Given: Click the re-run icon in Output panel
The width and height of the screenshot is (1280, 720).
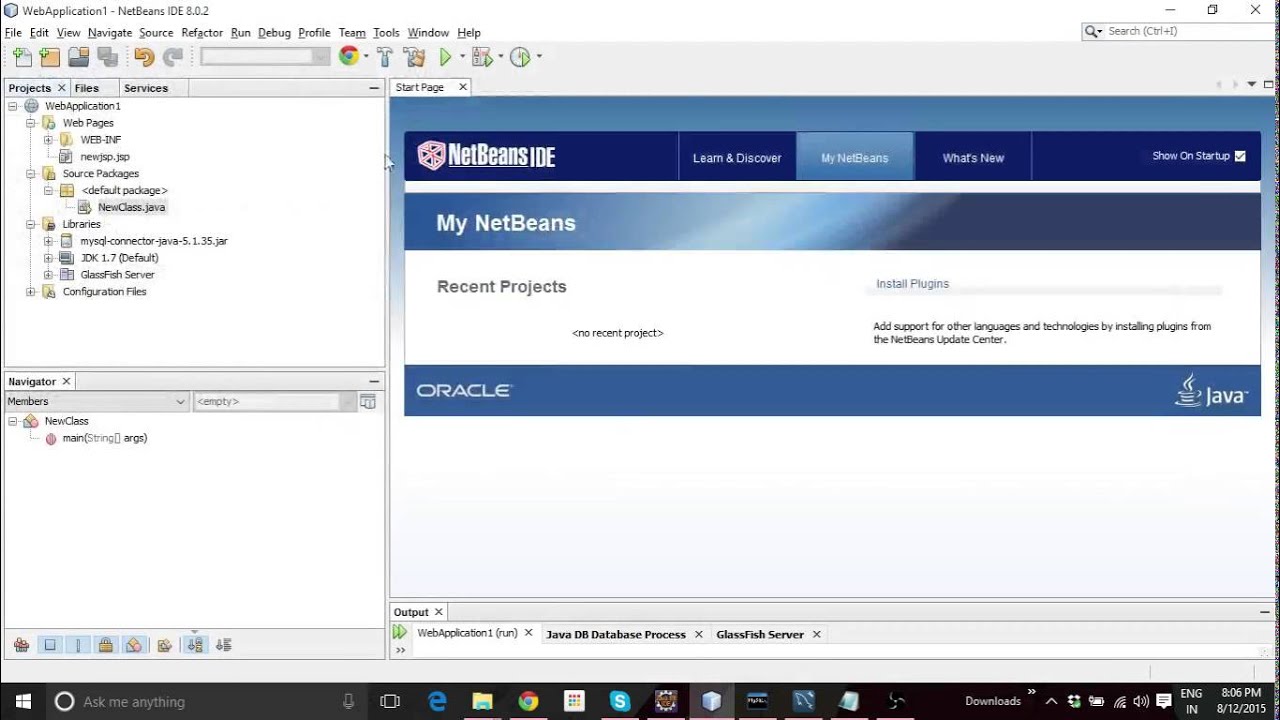Looking at the screenshot, I should (x=400, y=632).
